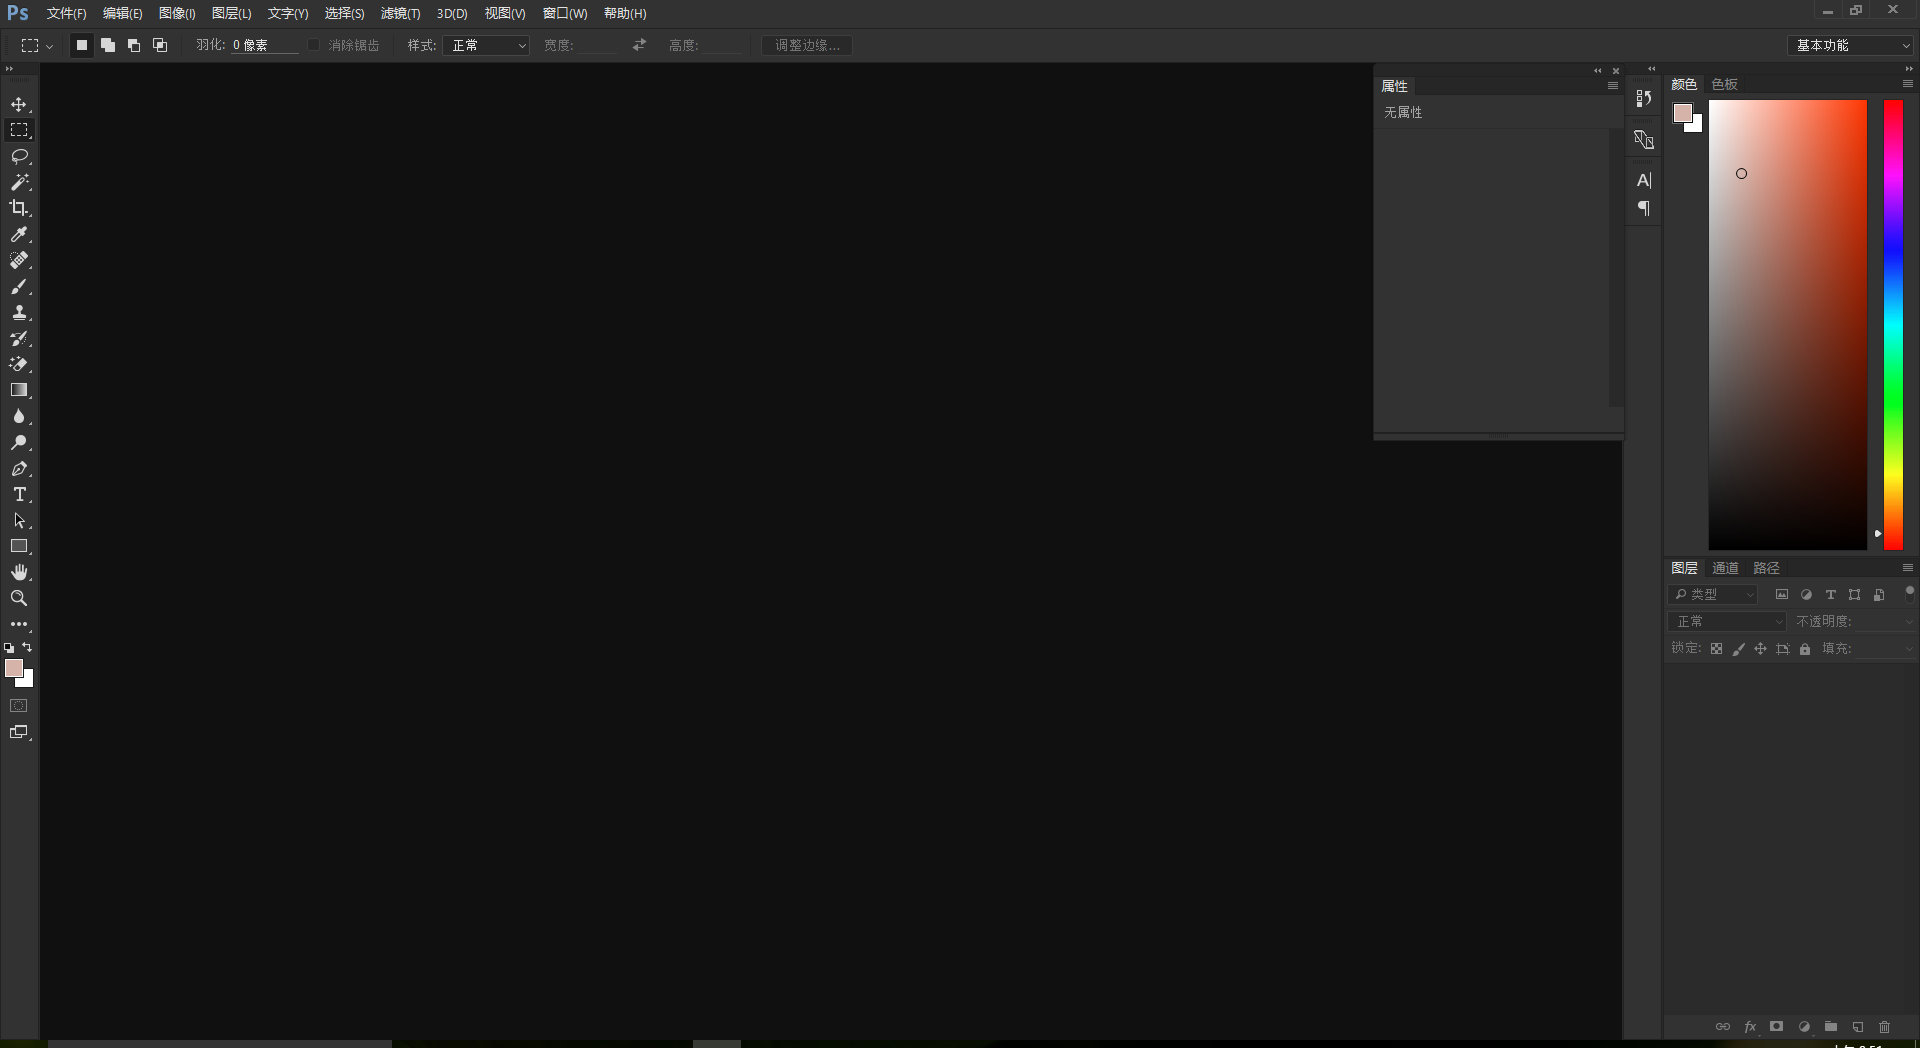
Task: Select the Clone Stamp tool
Action: 19,312
